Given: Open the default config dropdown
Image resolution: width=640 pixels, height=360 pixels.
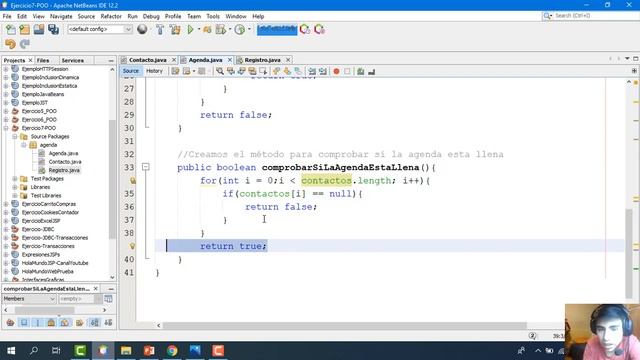Looking at the screenshot, I should pos(100,29).
